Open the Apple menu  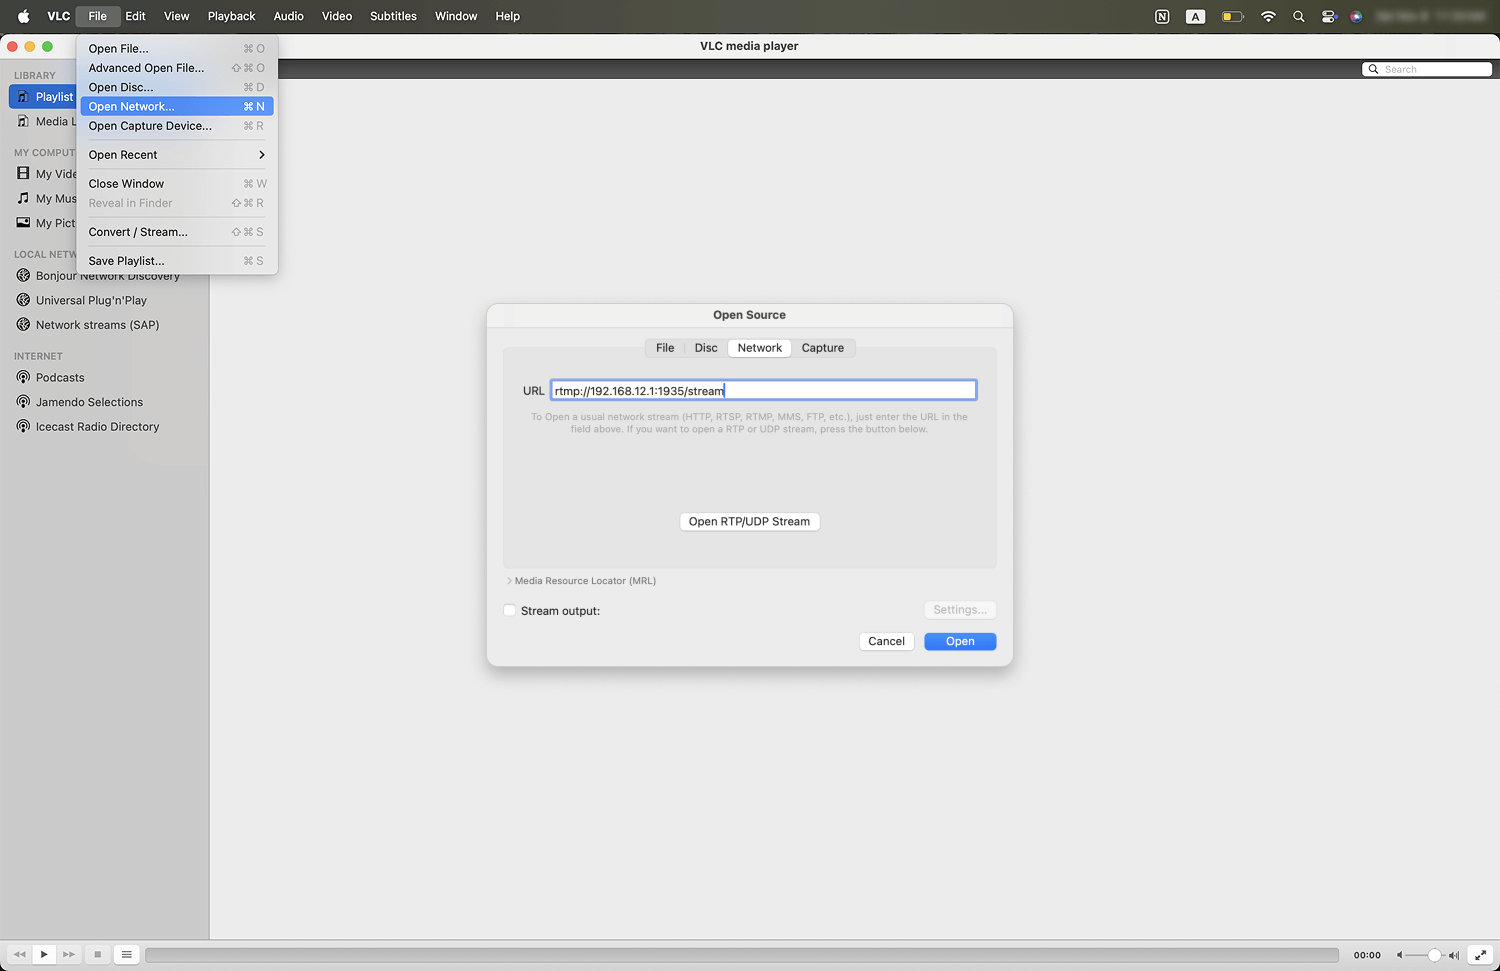click(23, 16)
